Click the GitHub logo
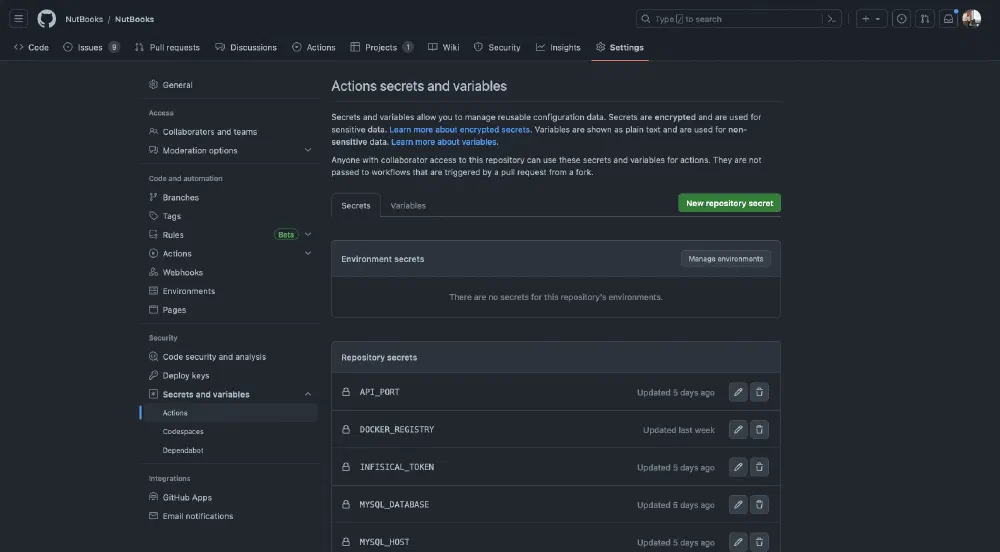 [47, 18]
